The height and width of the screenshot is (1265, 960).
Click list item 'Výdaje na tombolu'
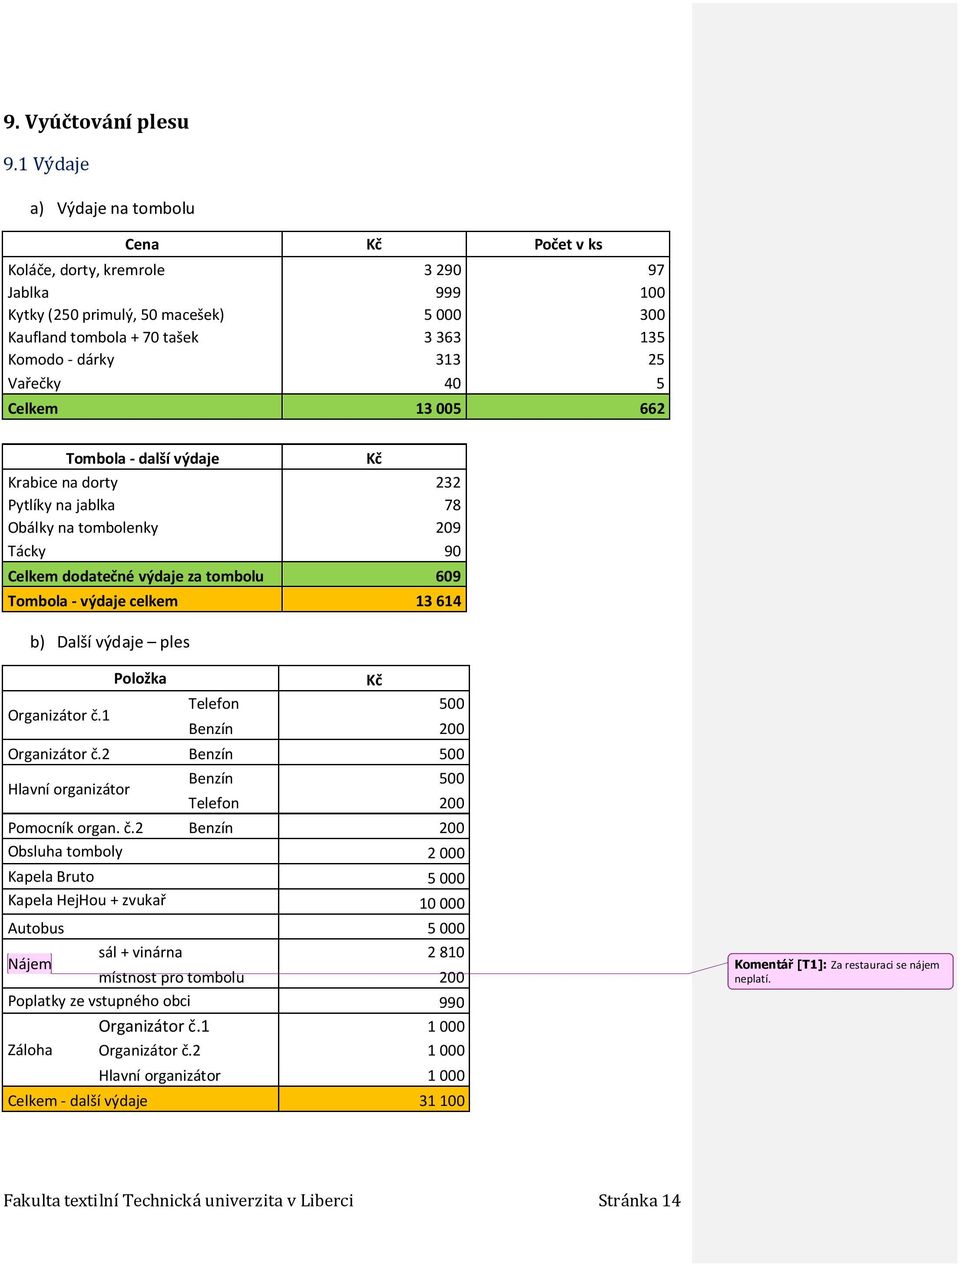(126, 208)
